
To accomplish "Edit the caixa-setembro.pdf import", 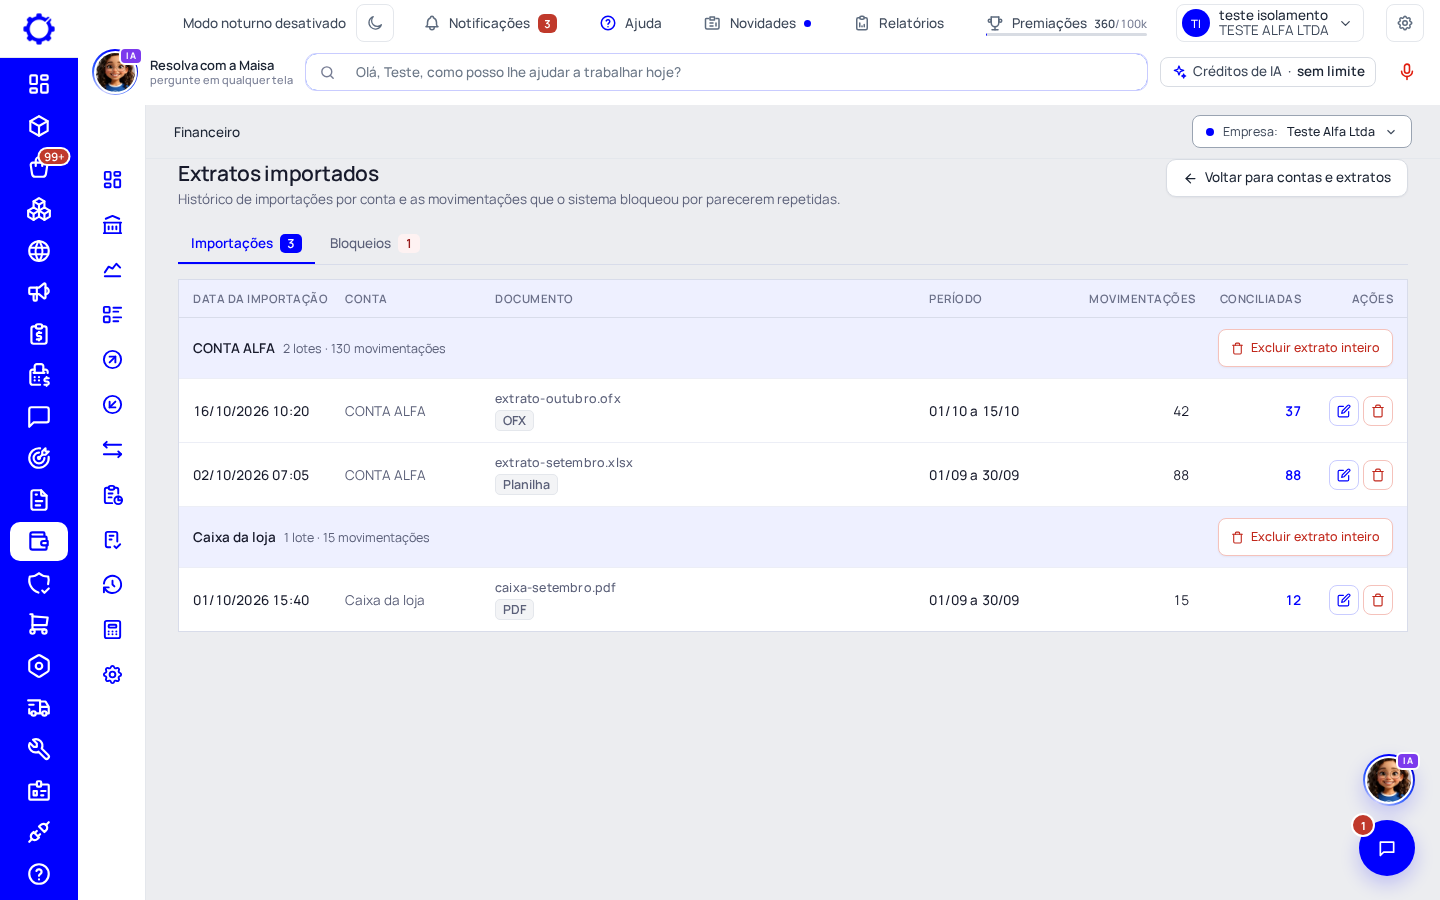I will pos(1344,600).
